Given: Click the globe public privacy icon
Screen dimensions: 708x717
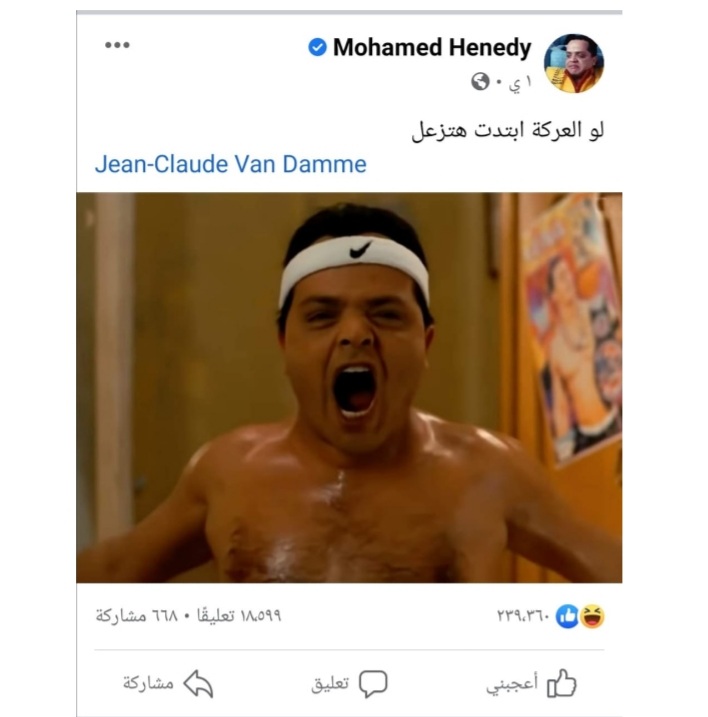Looking at the screenshot, I should click(480, 81).
